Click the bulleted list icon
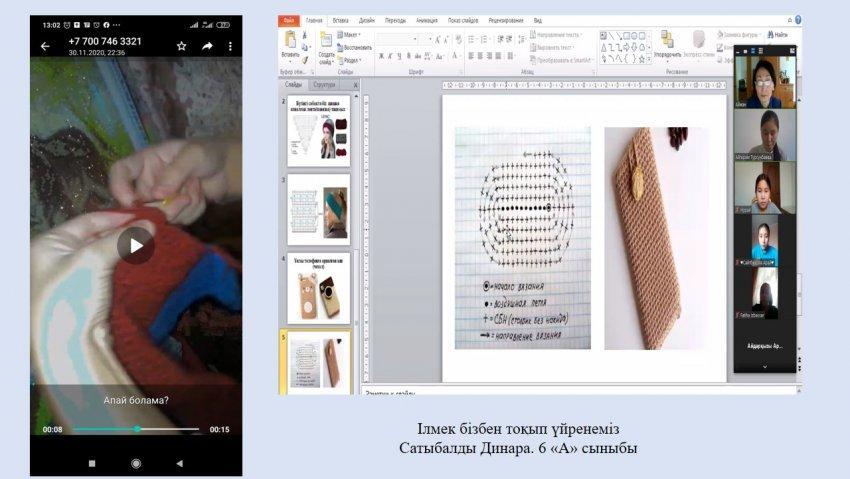Screen dimensions: 850x479 point(471,39)
